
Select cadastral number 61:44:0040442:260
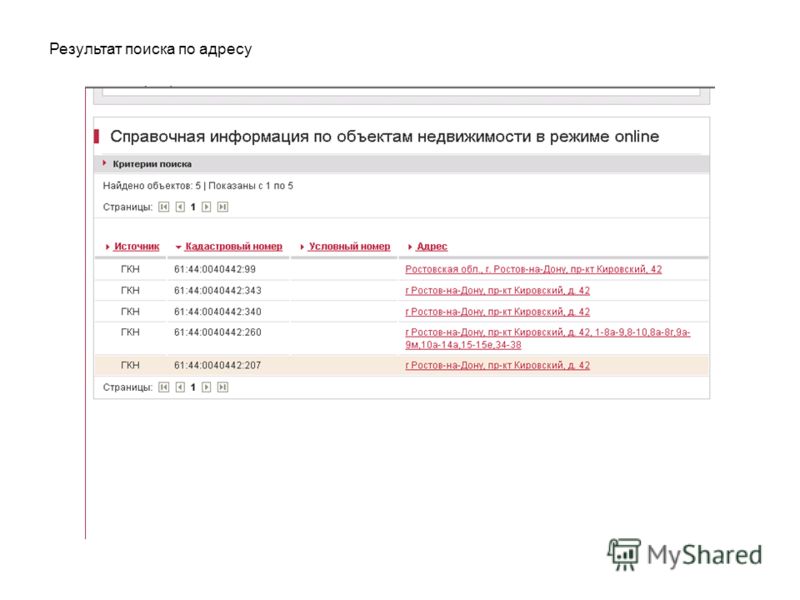coord(218,332)
